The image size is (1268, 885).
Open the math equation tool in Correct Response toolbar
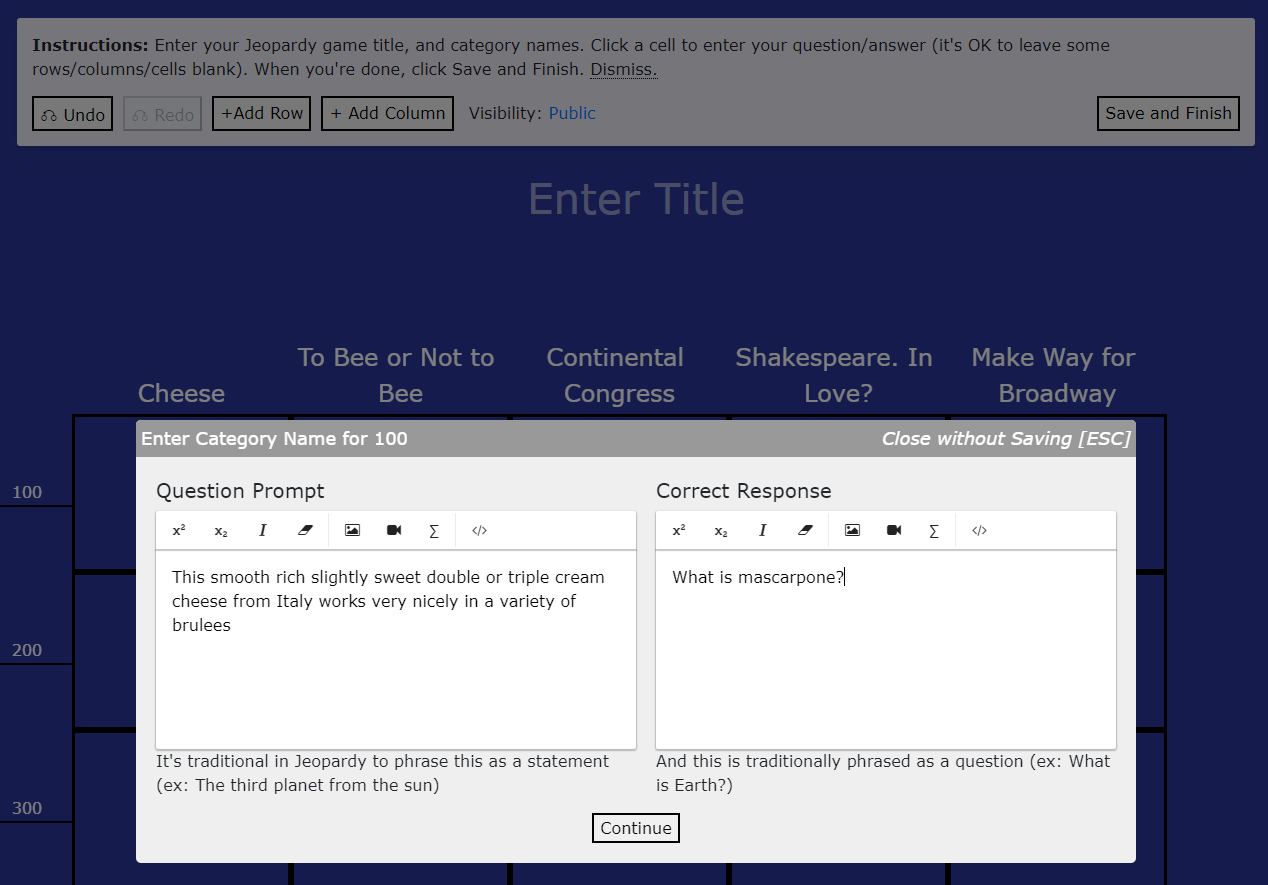(x=934, y=530)
